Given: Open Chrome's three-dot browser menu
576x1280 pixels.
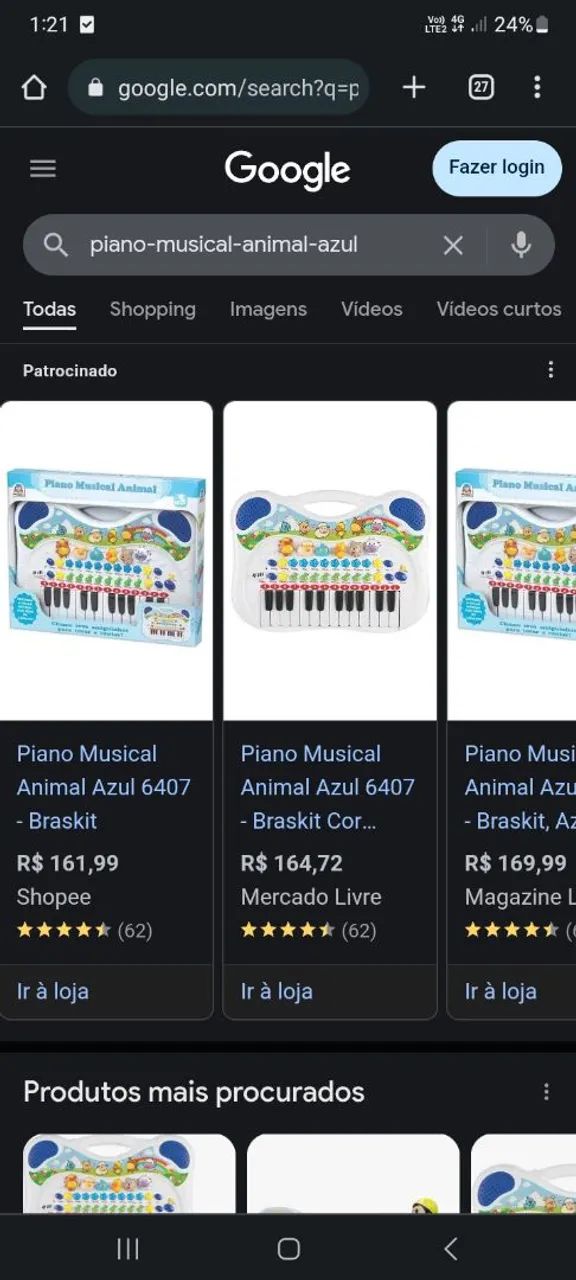Looking at the screenshot, I should [538, 87].
